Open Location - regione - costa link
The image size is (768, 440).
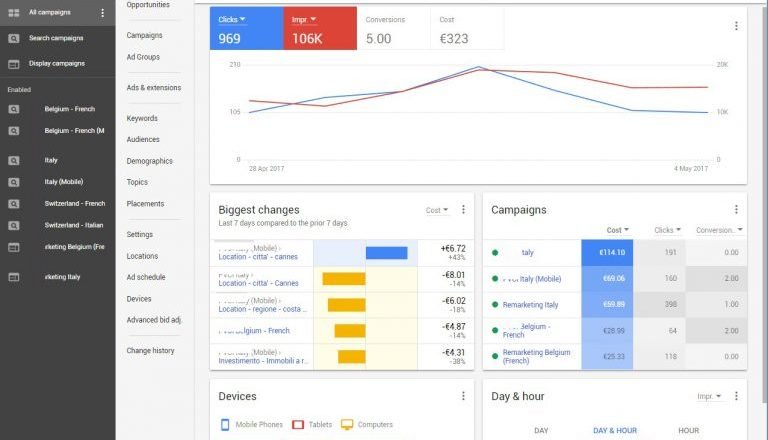(x=263, y=309)
